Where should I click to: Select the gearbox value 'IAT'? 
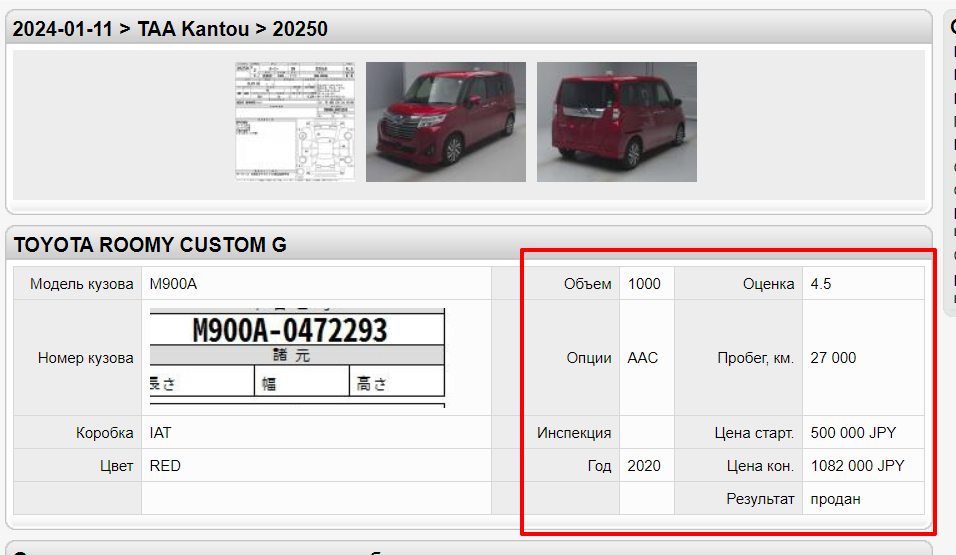(x=160, y=432)
